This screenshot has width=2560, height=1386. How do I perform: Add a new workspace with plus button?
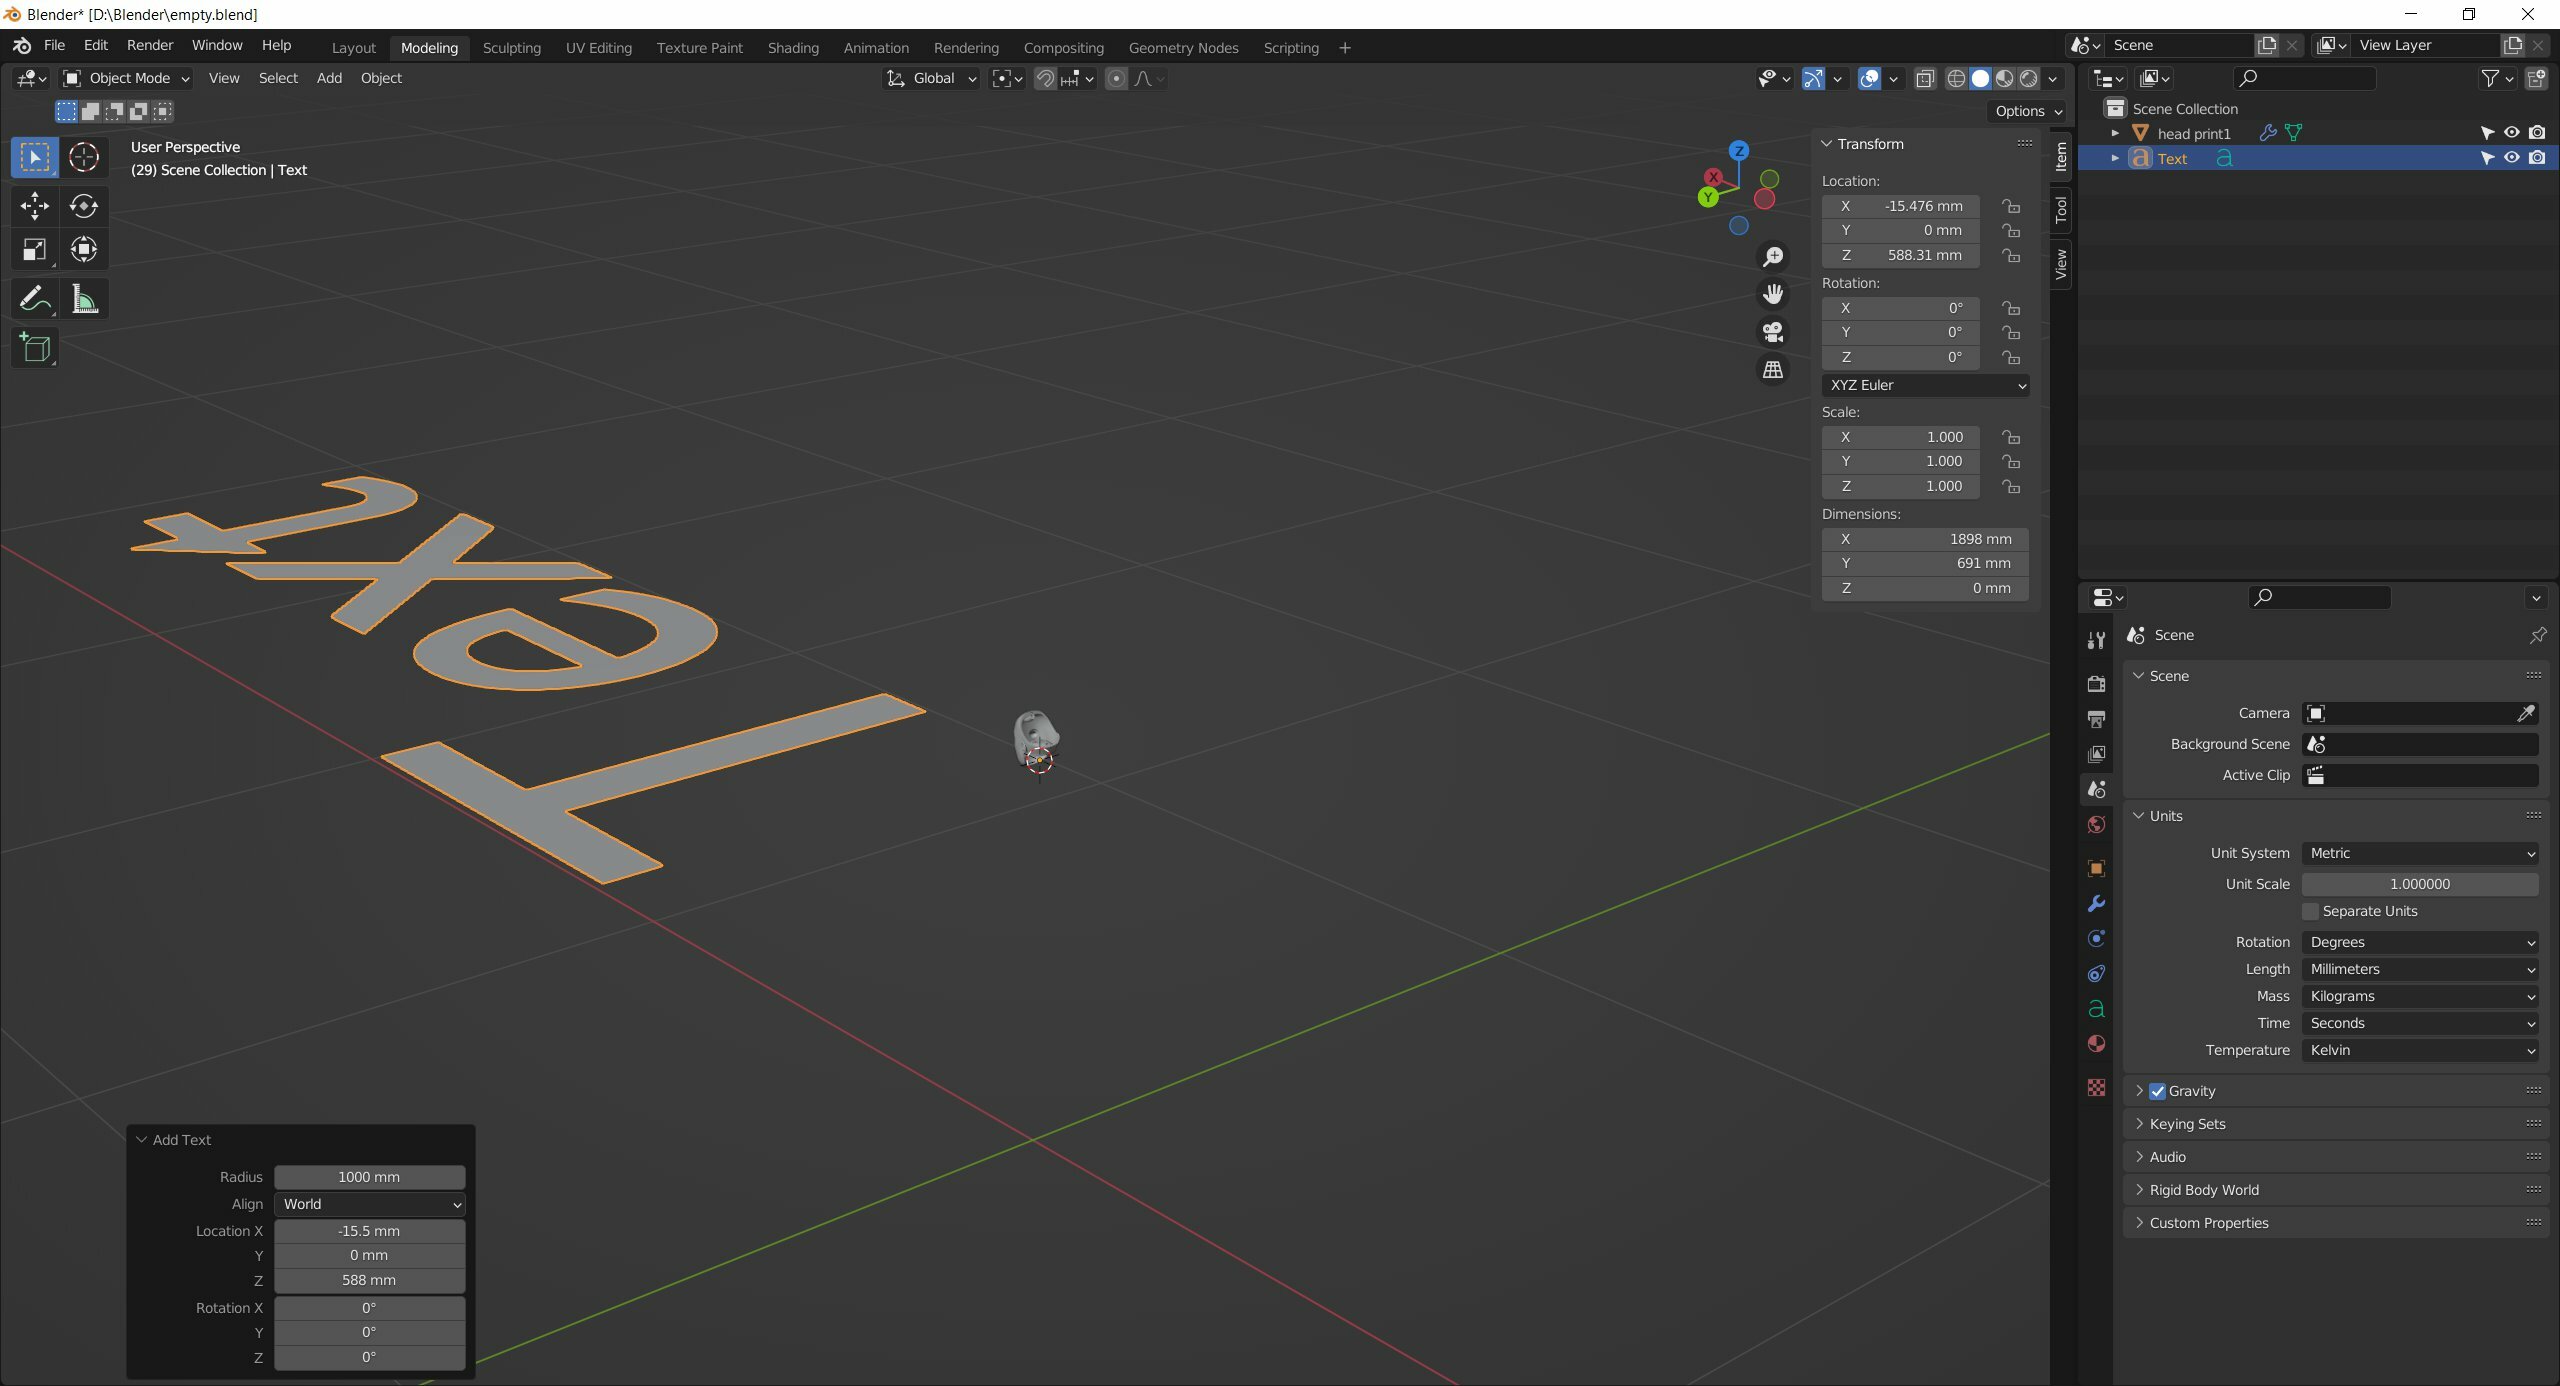[x=1345, y=48]
